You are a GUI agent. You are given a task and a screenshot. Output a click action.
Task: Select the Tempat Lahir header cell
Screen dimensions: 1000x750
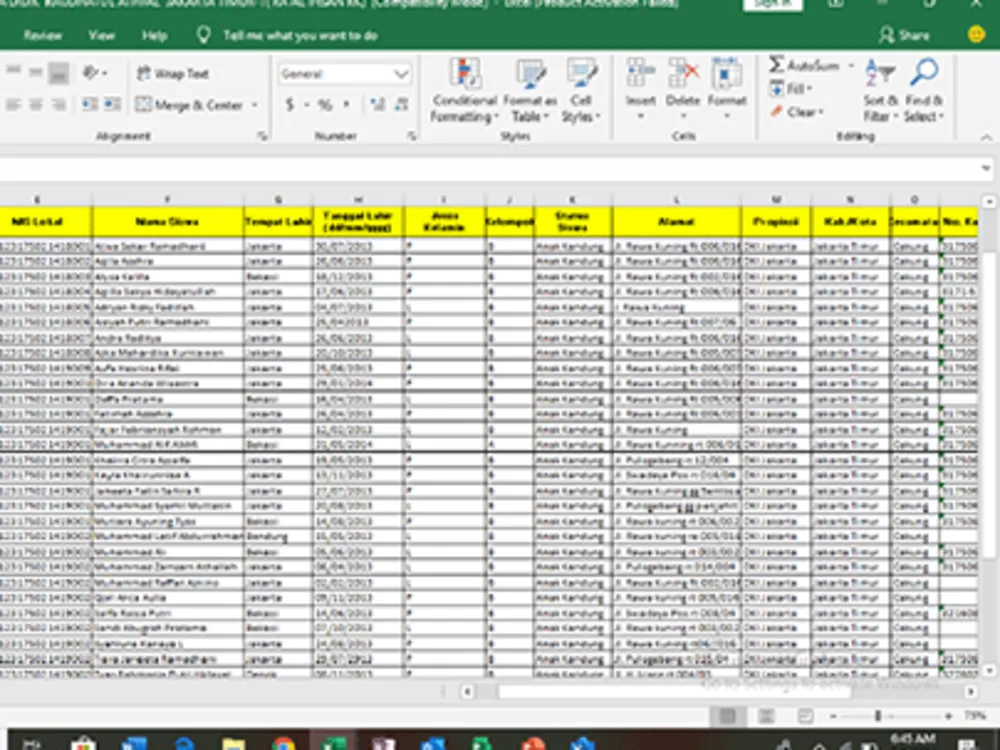tap(278, 222)
